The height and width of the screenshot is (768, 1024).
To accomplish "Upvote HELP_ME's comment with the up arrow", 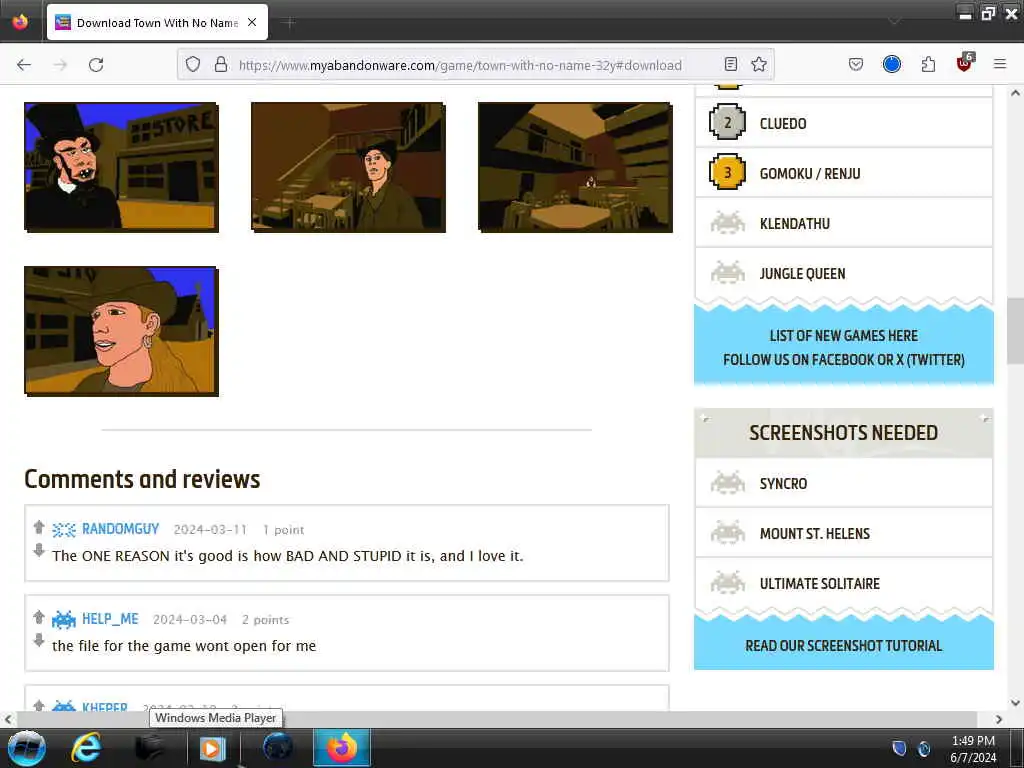I will 39,616.
